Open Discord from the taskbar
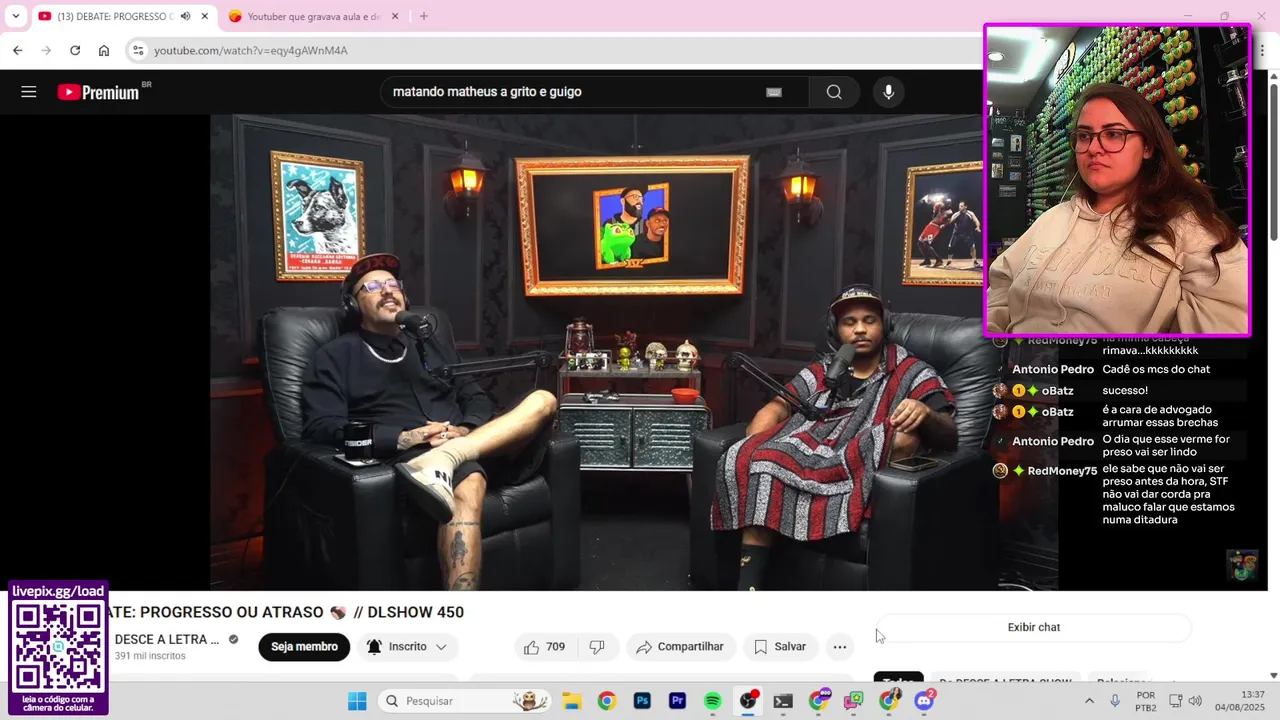This screenshot has height=720, width=1280. coord(924,701)
